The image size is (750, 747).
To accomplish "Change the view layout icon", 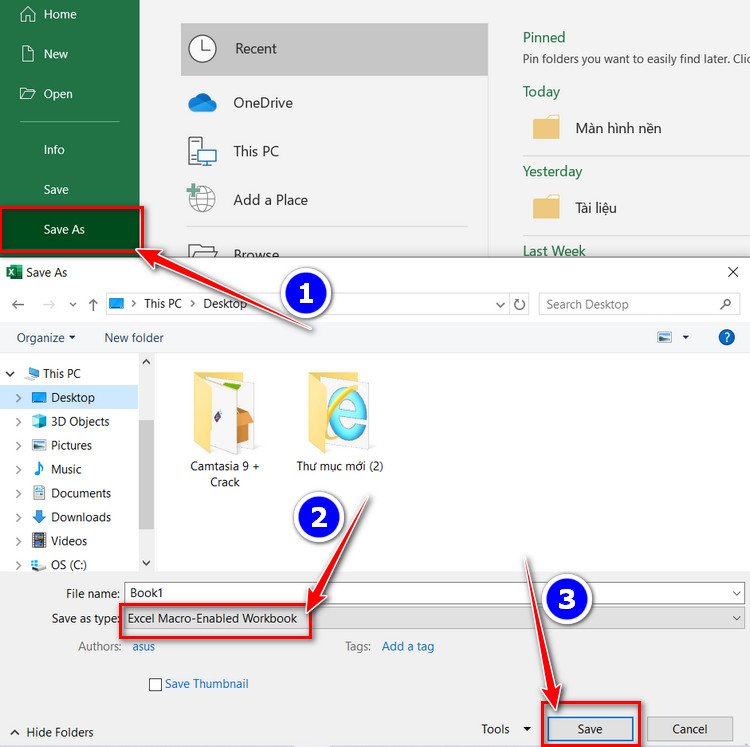I will pos(665,338).
